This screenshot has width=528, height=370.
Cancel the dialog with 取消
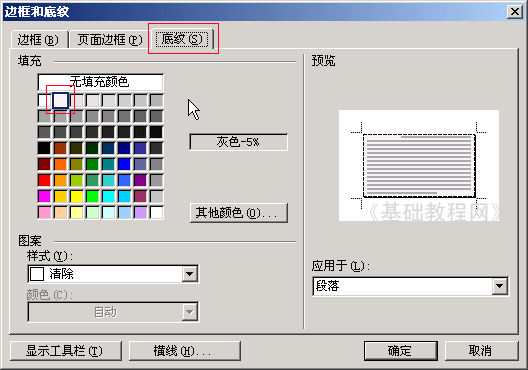tap(481, 351)
